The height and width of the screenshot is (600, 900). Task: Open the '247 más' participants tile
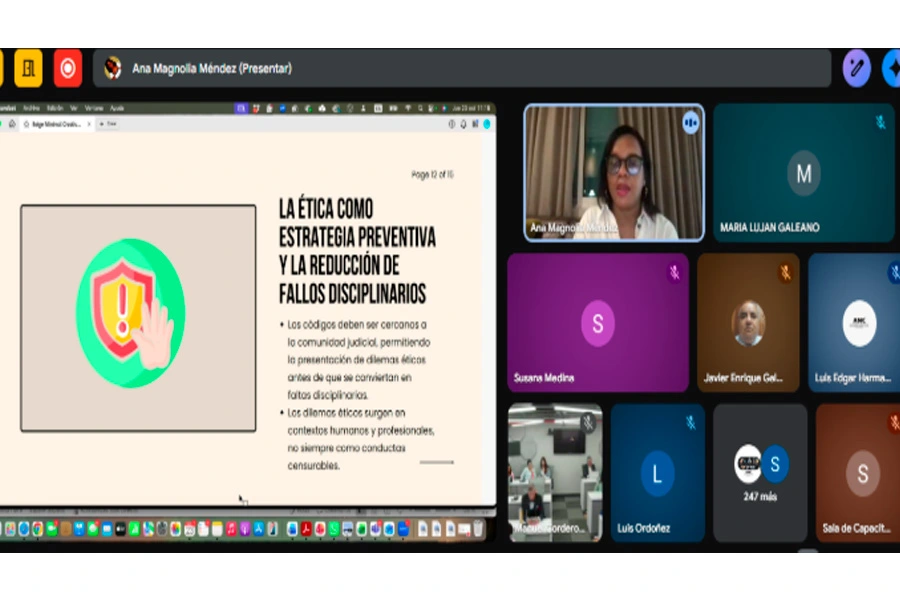pyautogui.click(x=760, y=472)
